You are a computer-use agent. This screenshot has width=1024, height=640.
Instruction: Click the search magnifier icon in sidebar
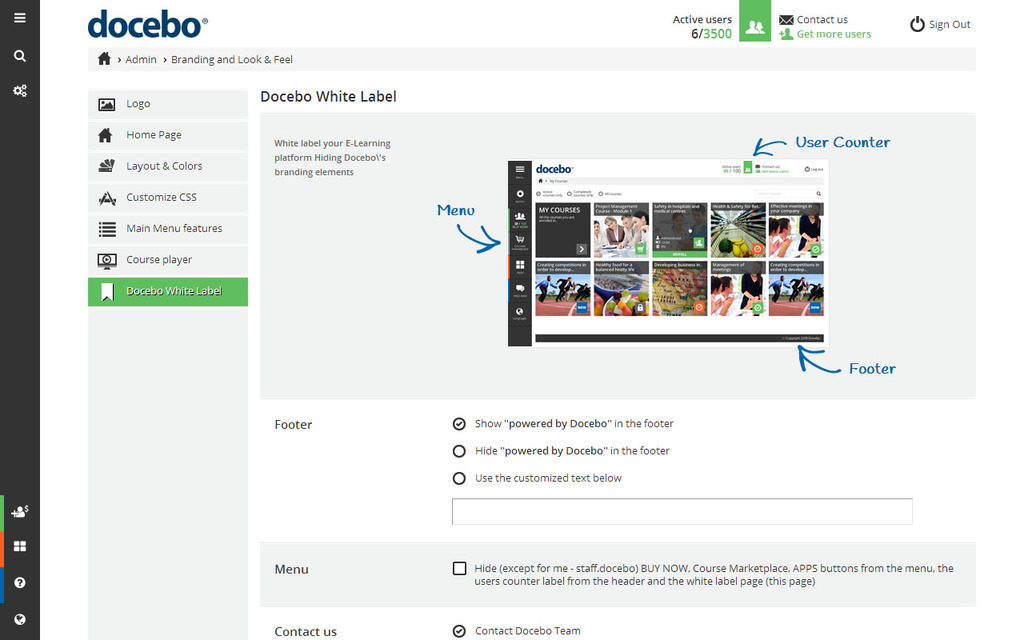pos(20,56)
